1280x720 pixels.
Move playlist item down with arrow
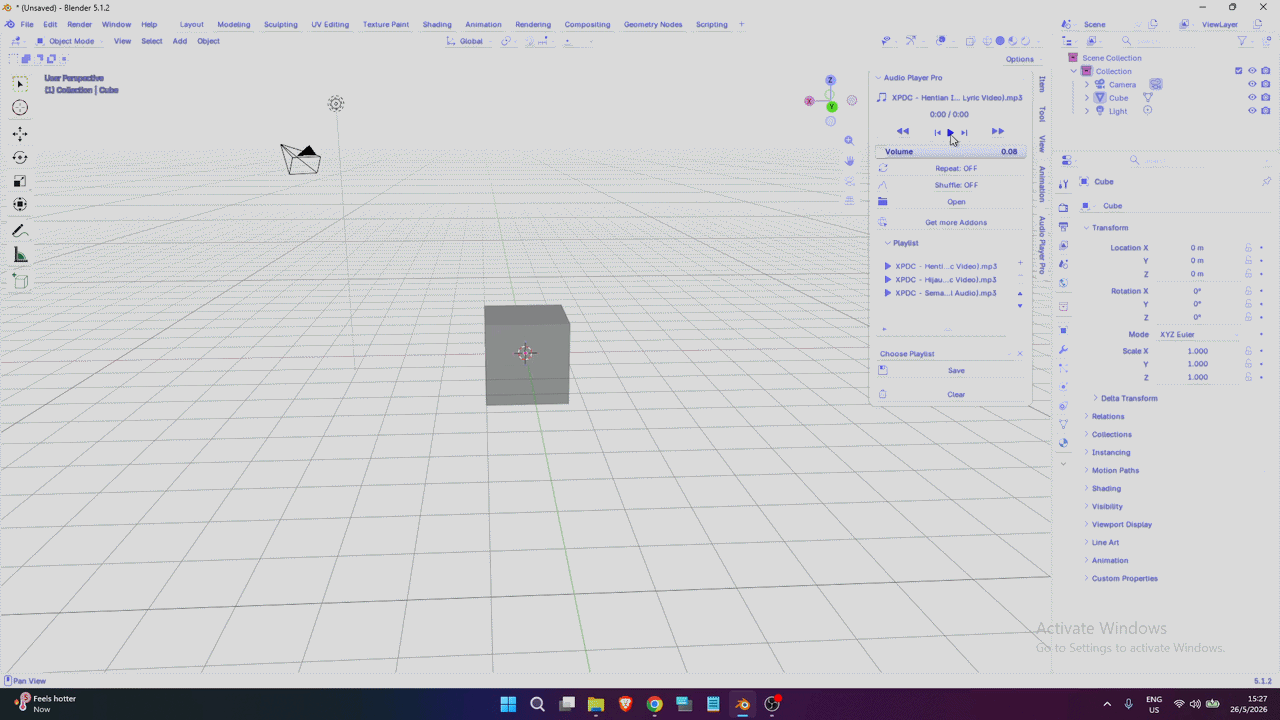point(1020,306)
